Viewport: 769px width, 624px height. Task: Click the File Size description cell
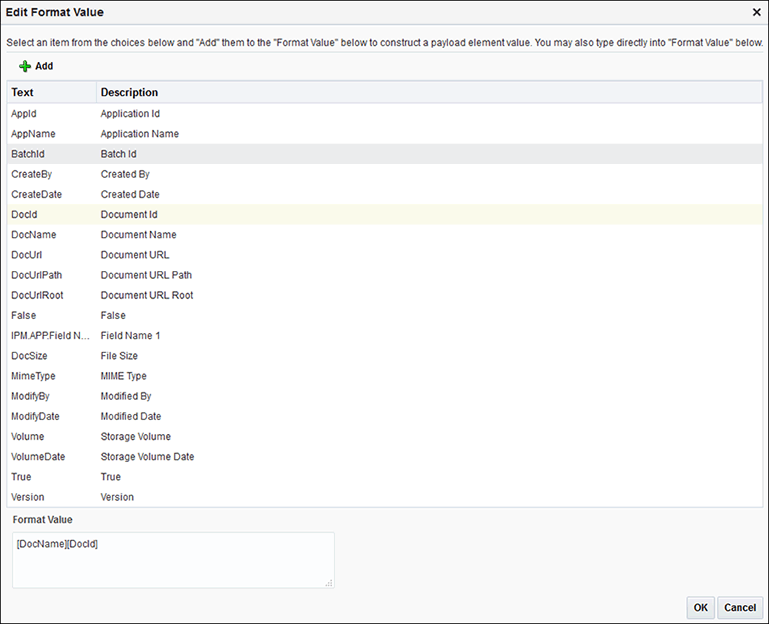(x=119, y=356)
